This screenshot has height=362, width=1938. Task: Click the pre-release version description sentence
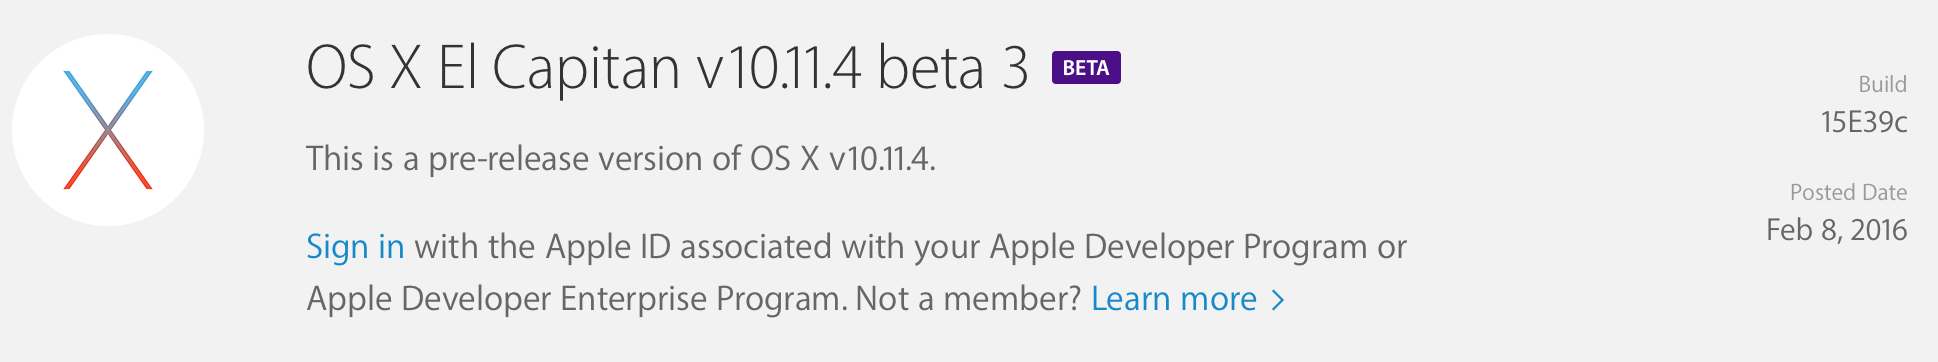621,159
